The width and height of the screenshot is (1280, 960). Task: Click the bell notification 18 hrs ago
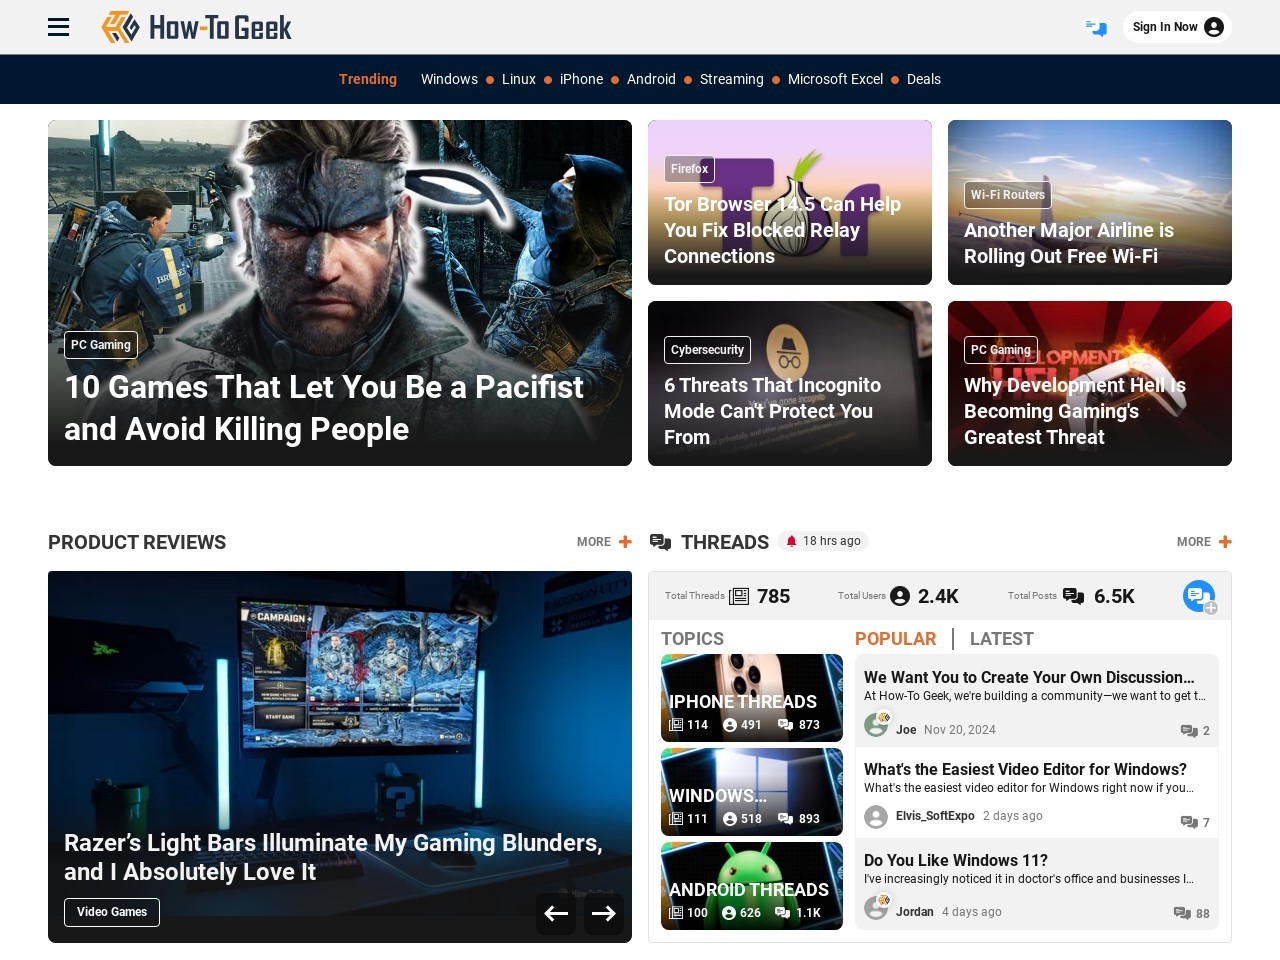point(823,541)
